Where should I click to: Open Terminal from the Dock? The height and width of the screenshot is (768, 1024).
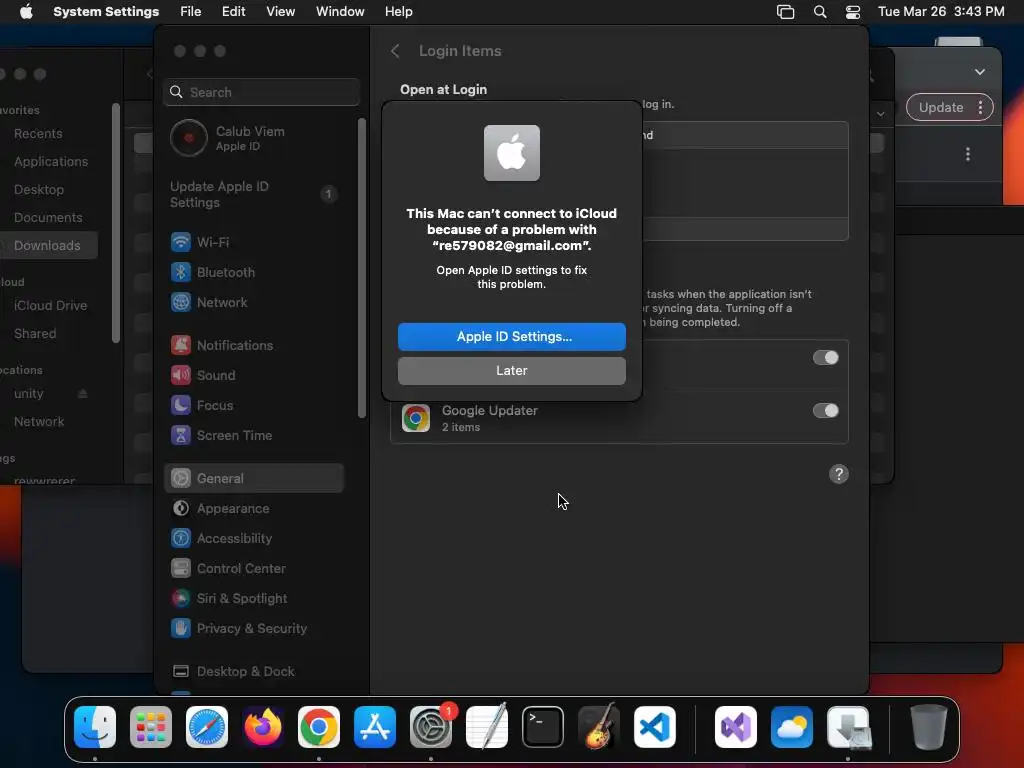click(543, 727)
